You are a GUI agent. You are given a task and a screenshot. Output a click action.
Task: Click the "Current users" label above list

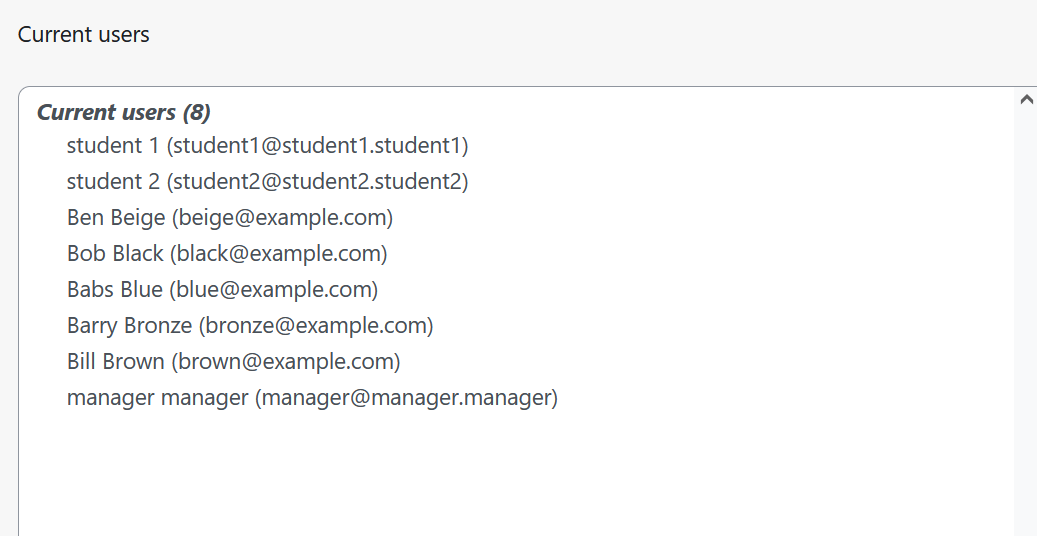click(x=83, y=34)
